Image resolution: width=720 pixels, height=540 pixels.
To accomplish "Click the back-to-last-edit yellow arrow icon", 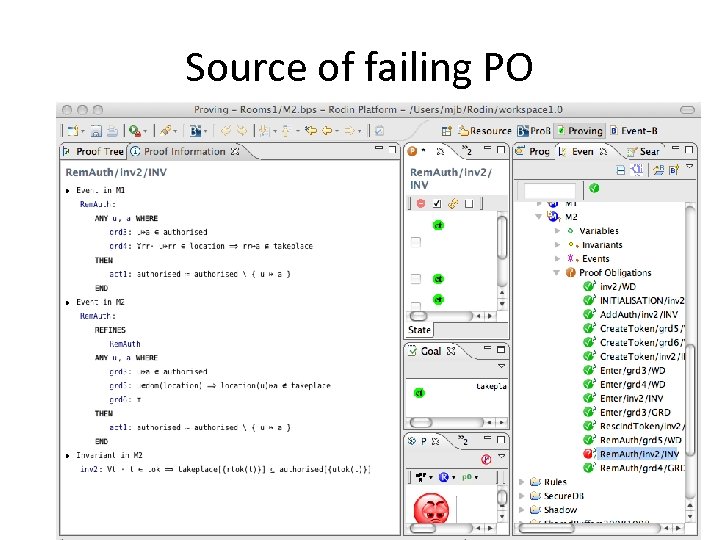I will 310,131.
